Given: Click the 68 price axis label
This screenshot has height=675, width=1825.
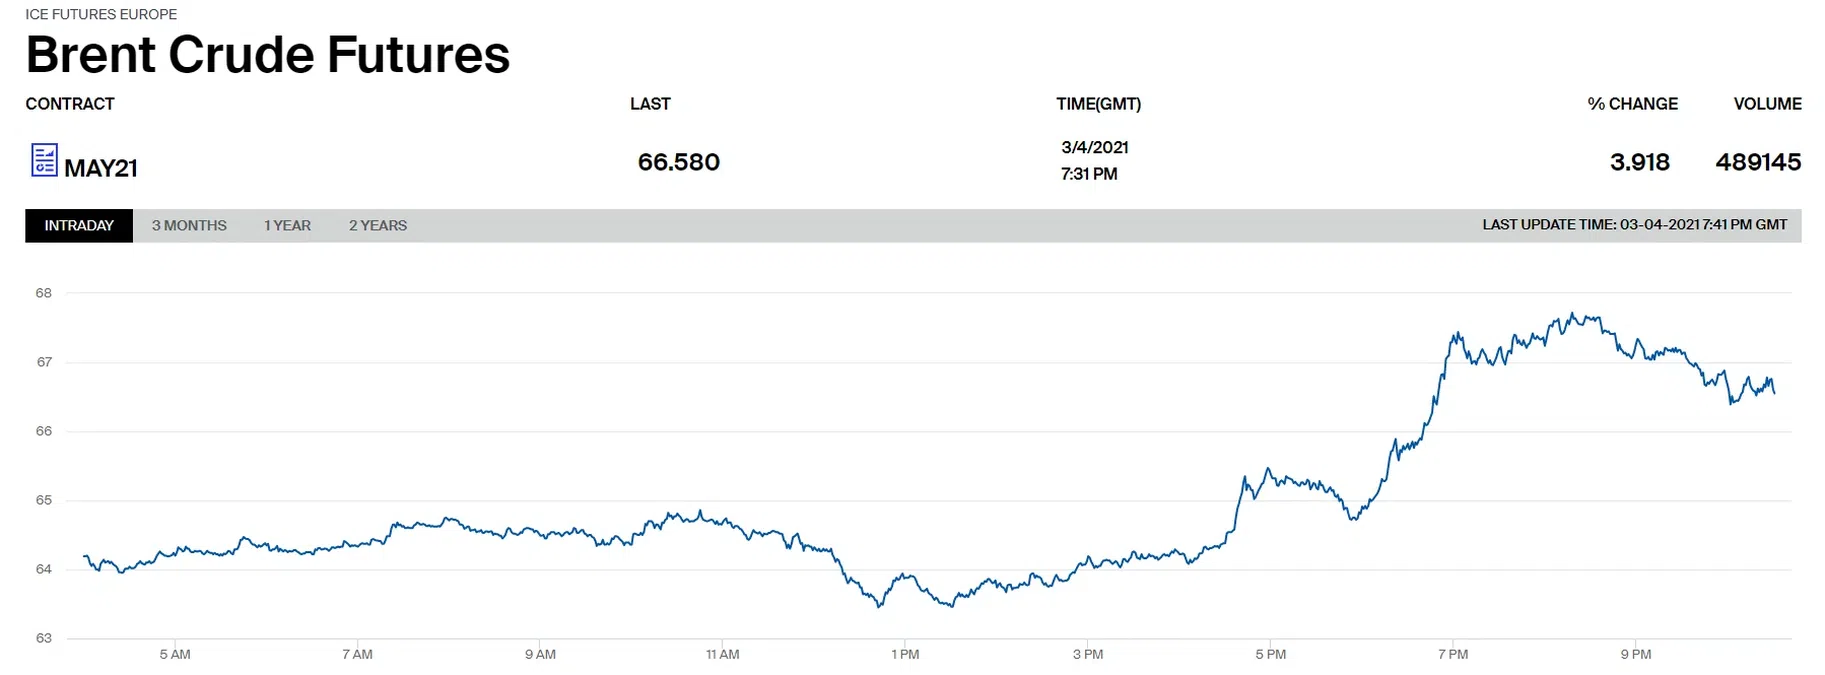Looking at the screenshot, I should point(44,293).
